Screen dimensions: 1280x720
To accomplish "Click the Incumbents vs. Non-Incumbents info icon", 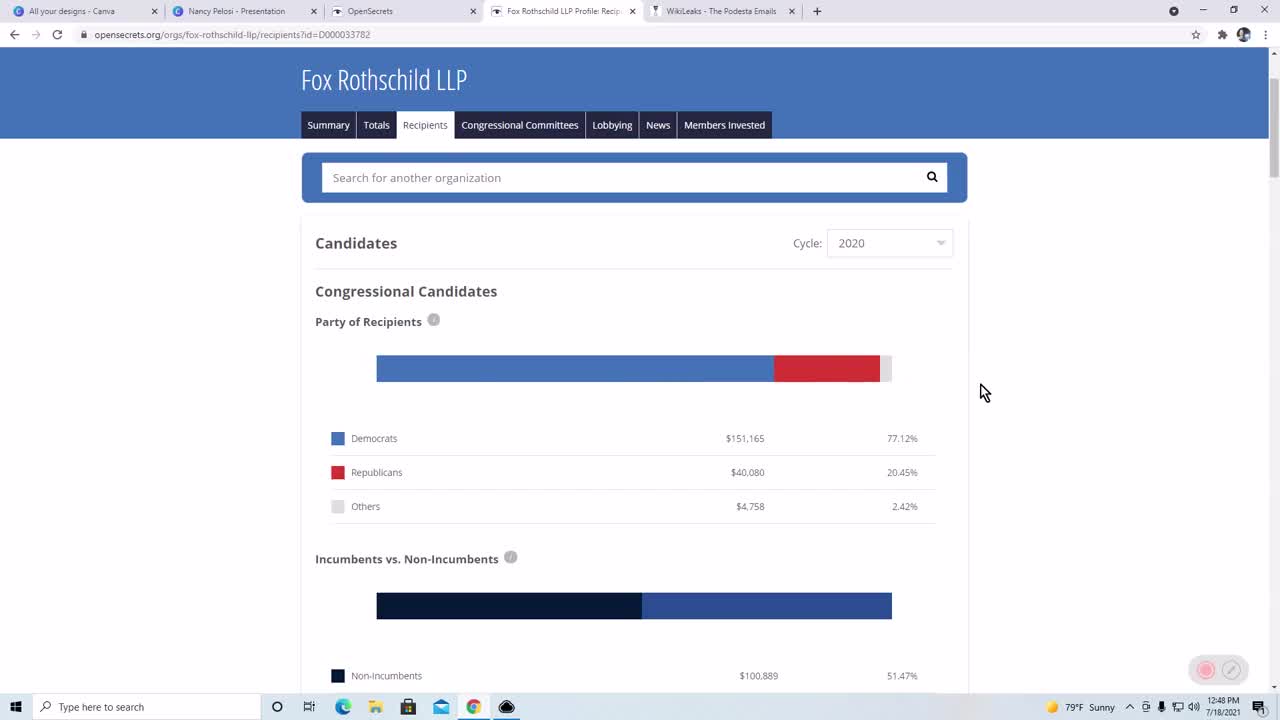I will coord(510,557).
